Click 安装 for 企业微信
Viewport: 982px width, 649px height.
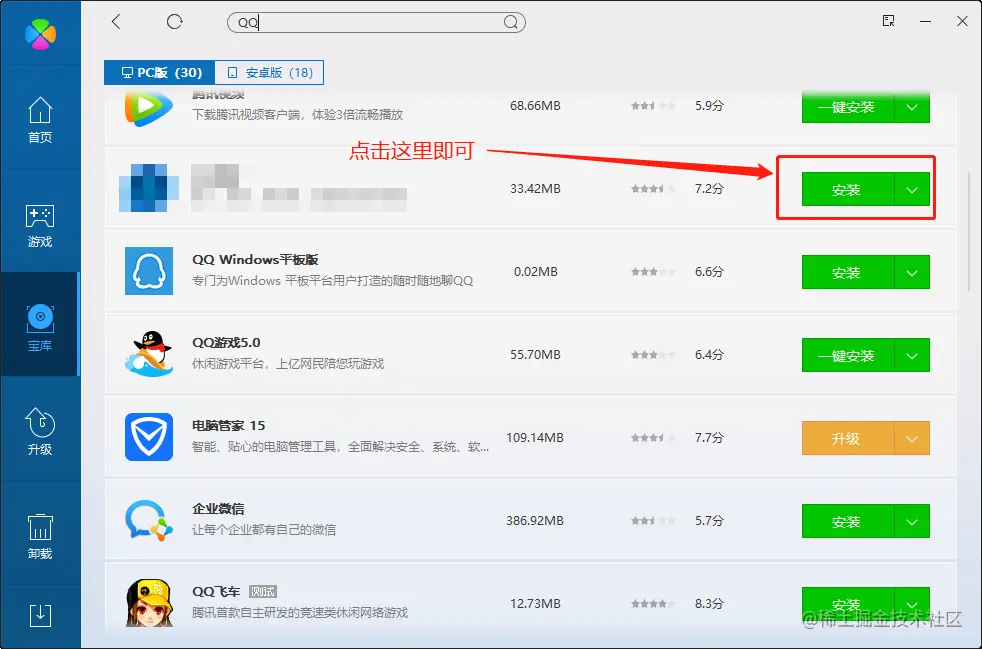point(848,521)
